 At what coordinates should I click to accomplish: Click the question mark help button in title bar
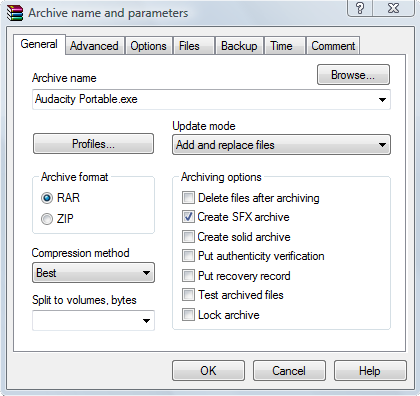tap(360, 8)
